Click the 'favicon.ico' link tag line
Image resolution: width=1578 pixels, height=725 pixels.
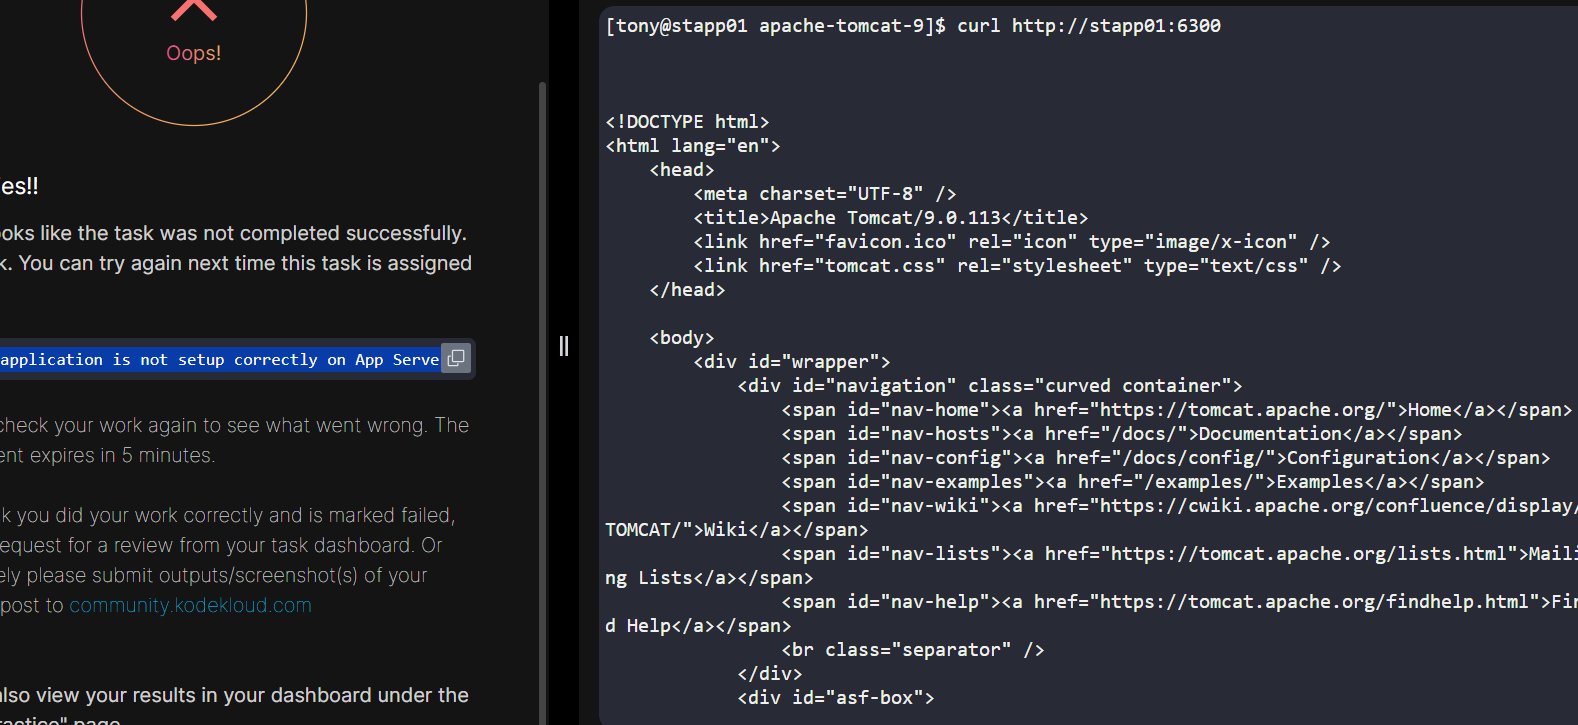click(x=1011, y=242)
